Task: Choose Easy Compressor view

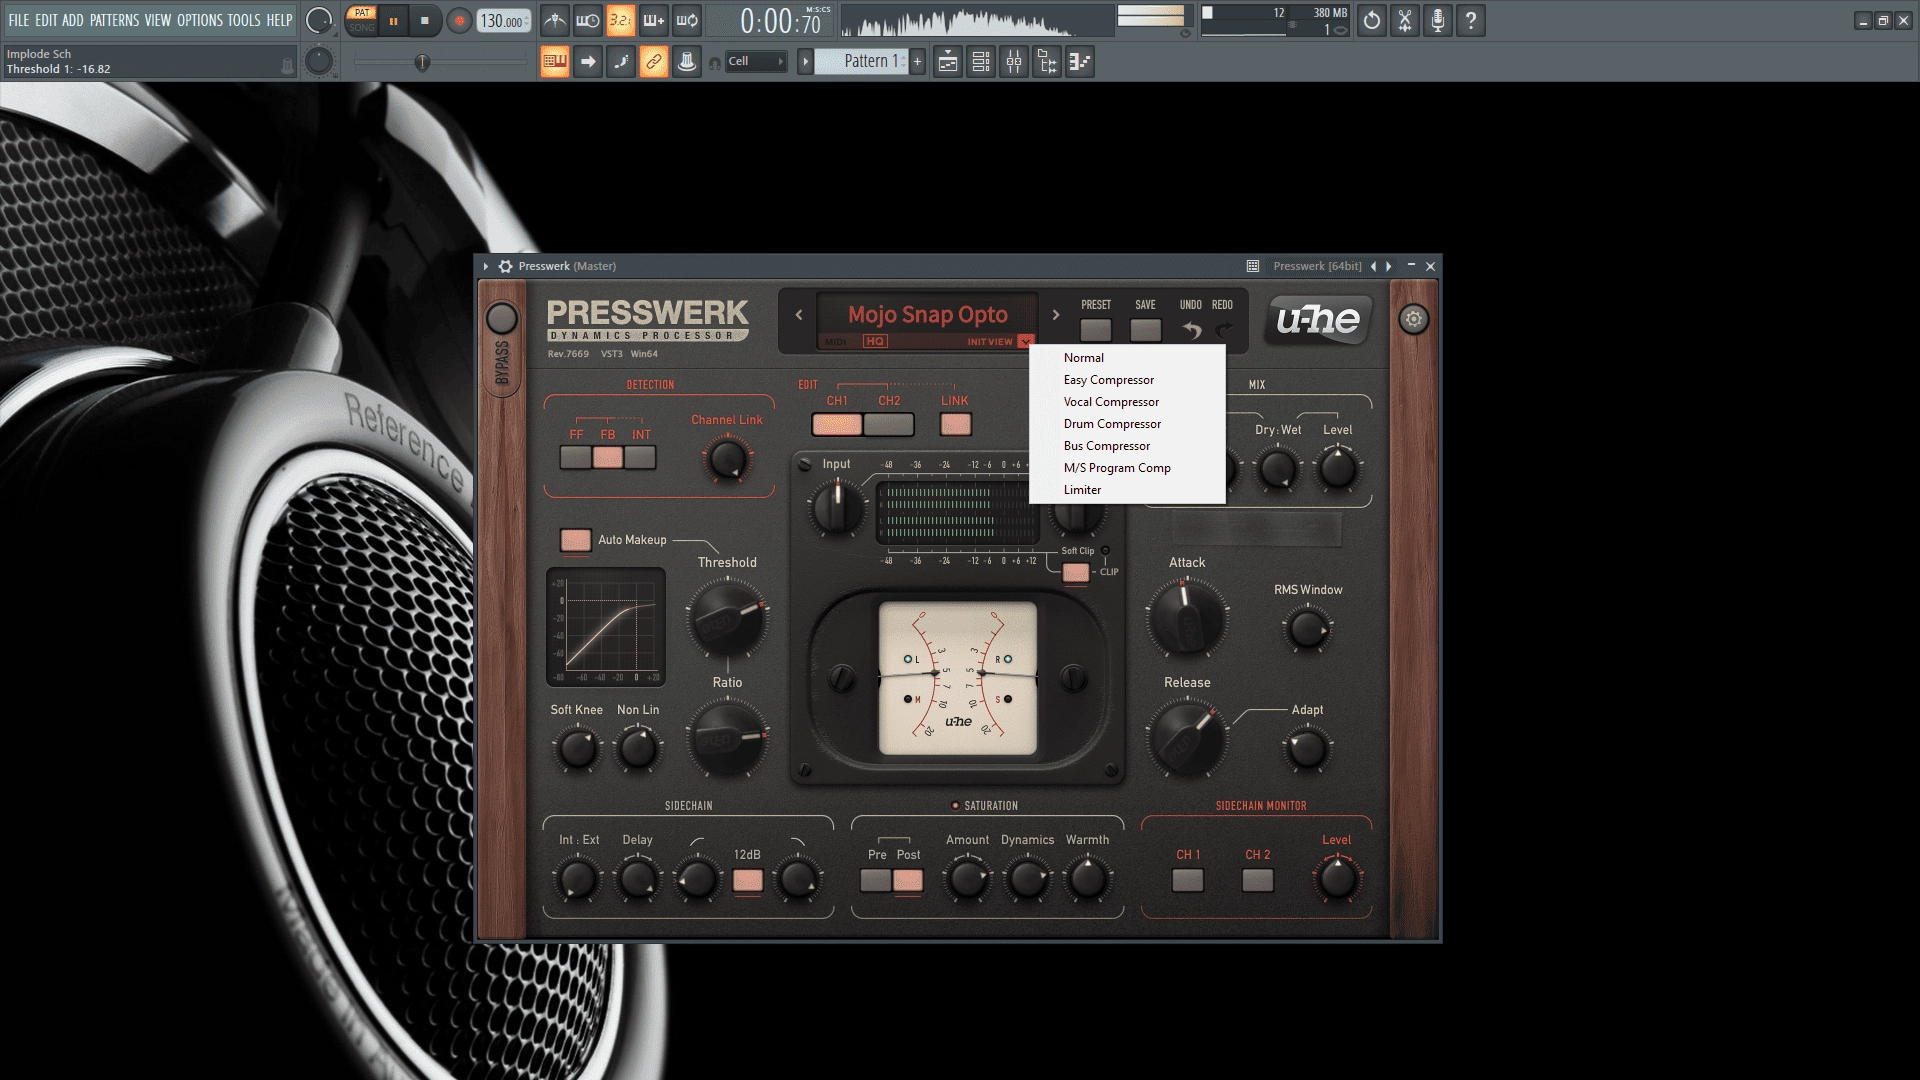Action: 1127,380
